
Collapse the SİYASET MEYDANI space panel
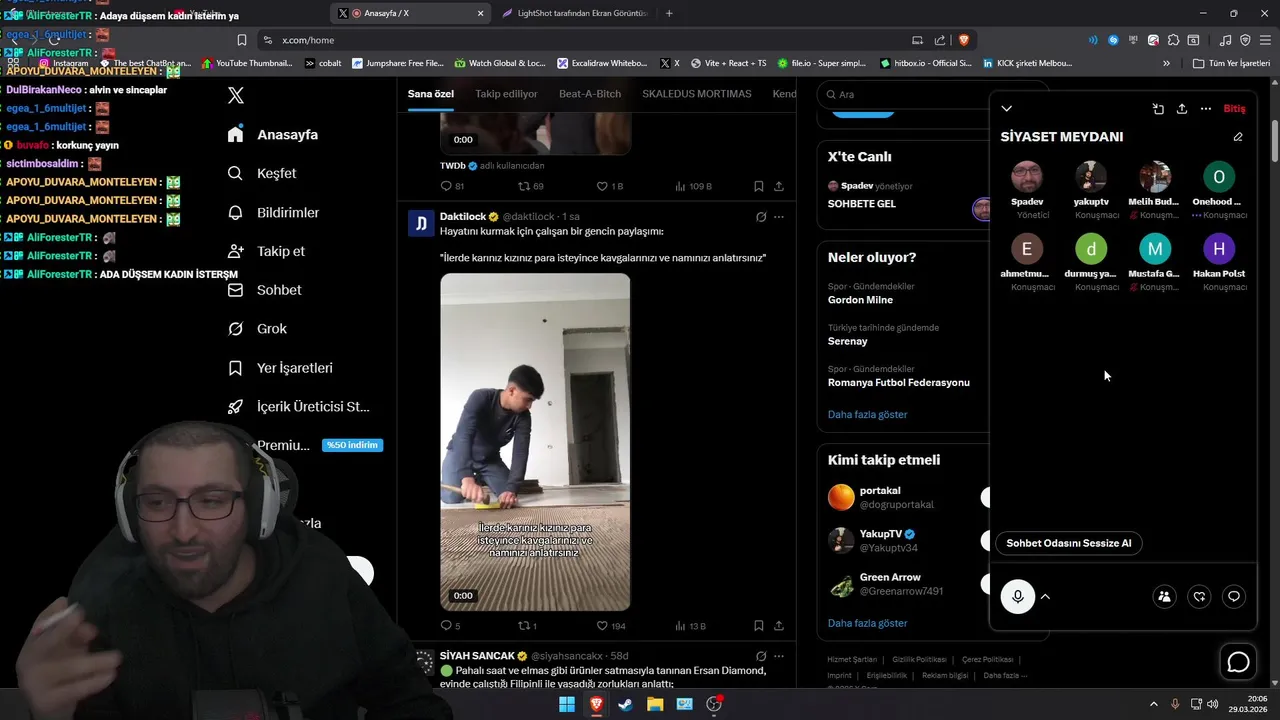click(1007, 108)
